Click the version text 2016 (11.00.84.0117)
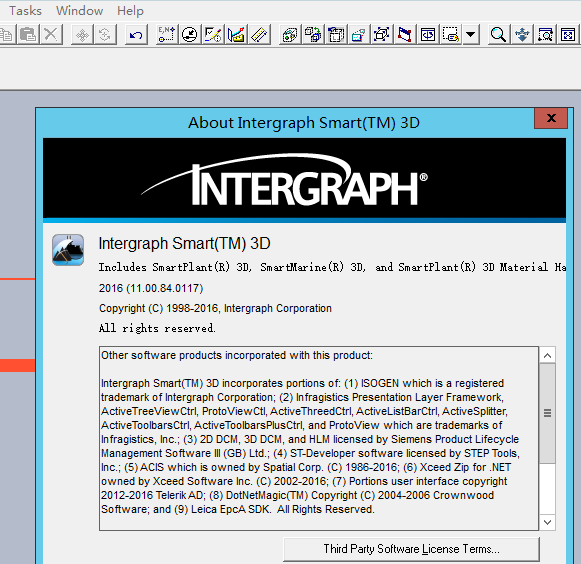The height and width of the screenshot is (564, 581). (x=151, y=288)
